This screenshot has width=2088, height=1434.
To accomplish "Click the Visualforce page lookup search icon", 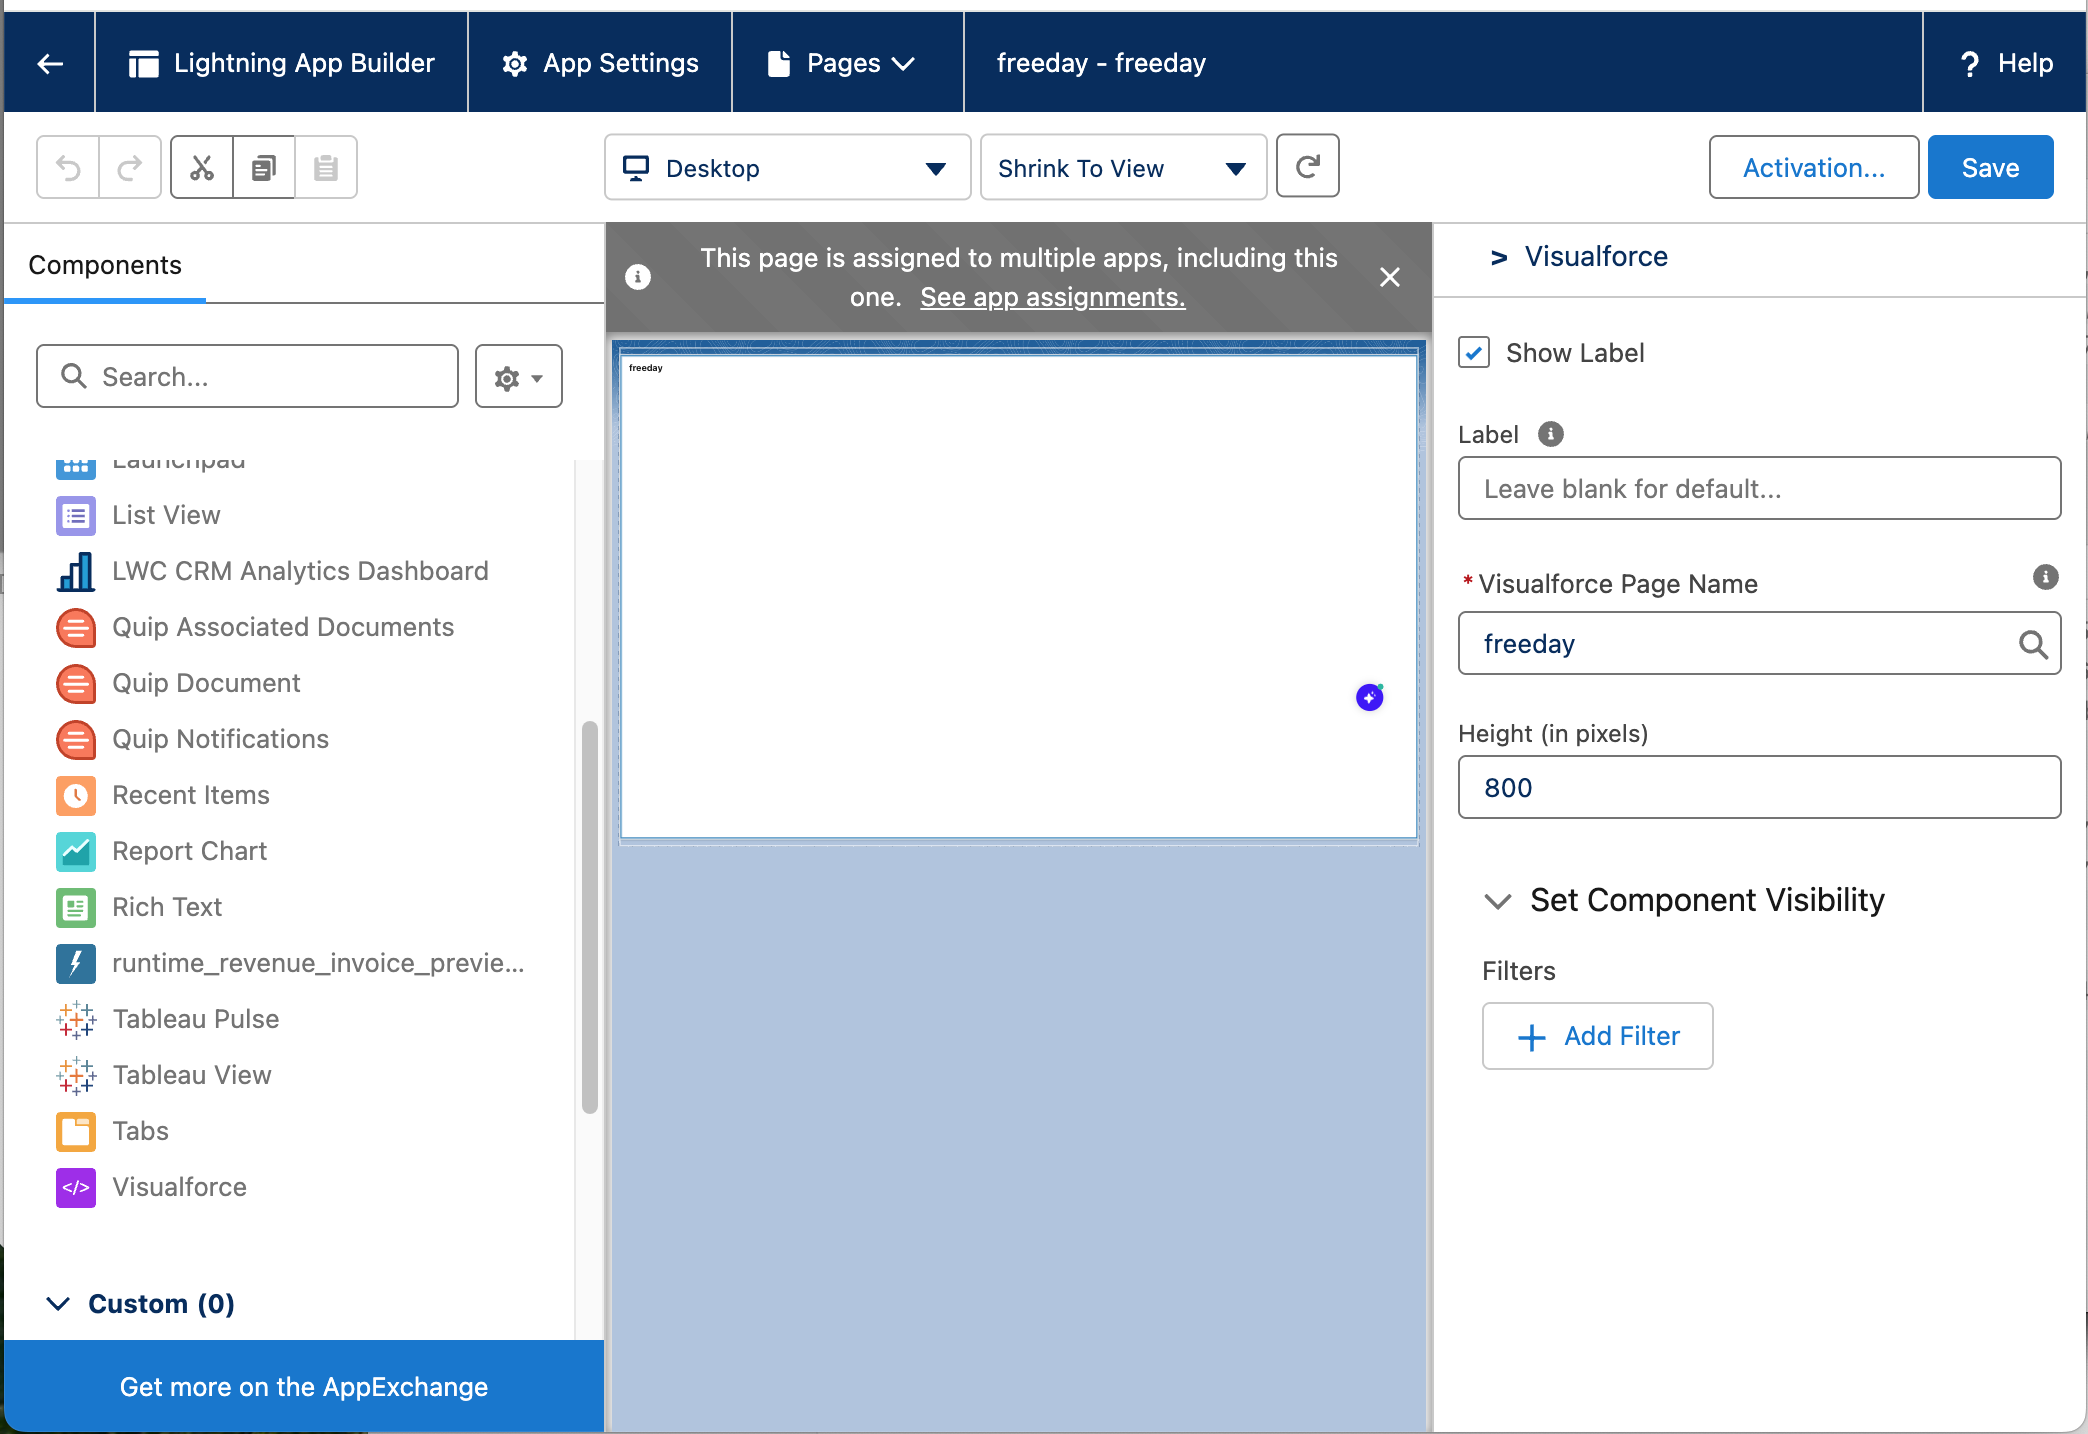I will tap(2033, 644).
